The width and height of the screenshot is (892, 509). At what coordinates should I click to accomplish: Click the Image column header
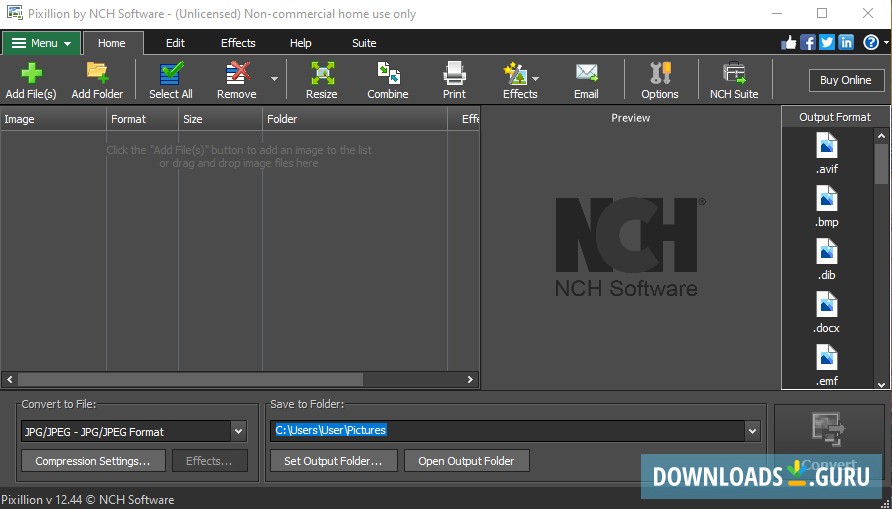pyautogui.click(x=53, y=119)
